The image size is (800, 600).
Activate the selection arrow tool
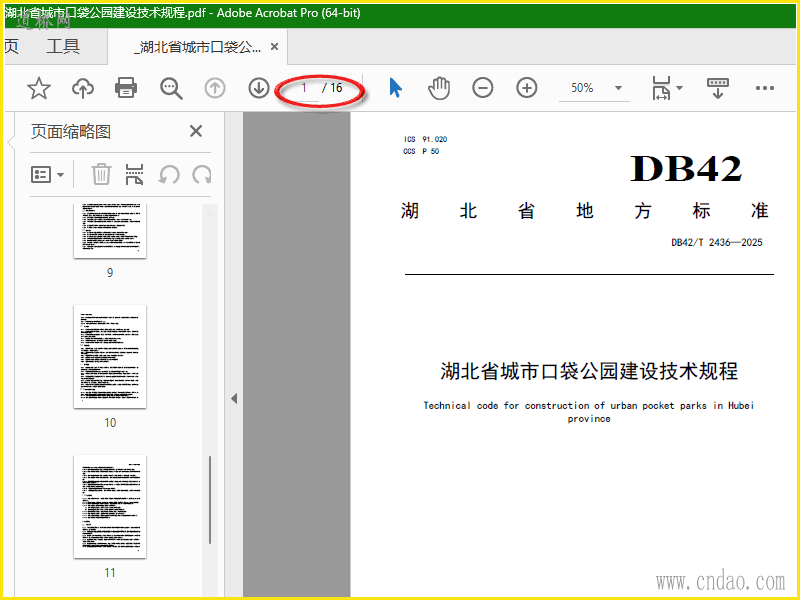395,88
